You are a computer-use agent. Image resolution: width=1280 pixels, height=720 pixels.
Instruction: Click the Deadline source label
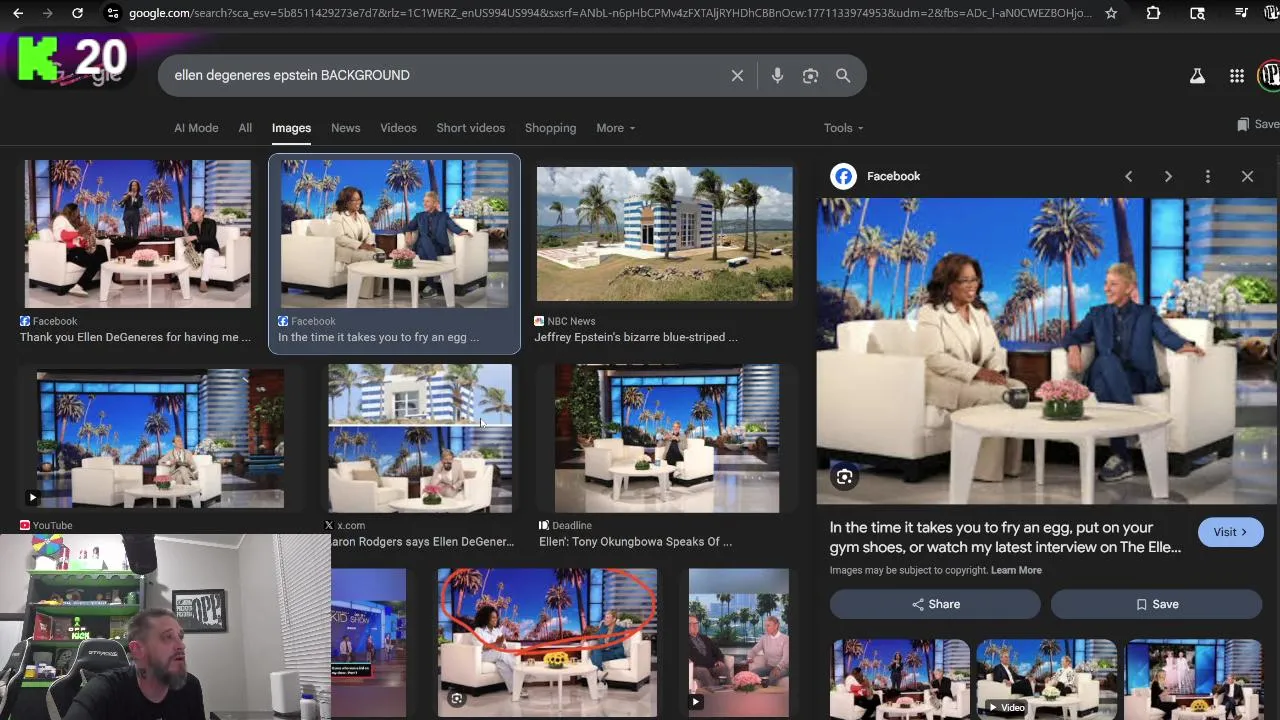click(x=572, y=525)
